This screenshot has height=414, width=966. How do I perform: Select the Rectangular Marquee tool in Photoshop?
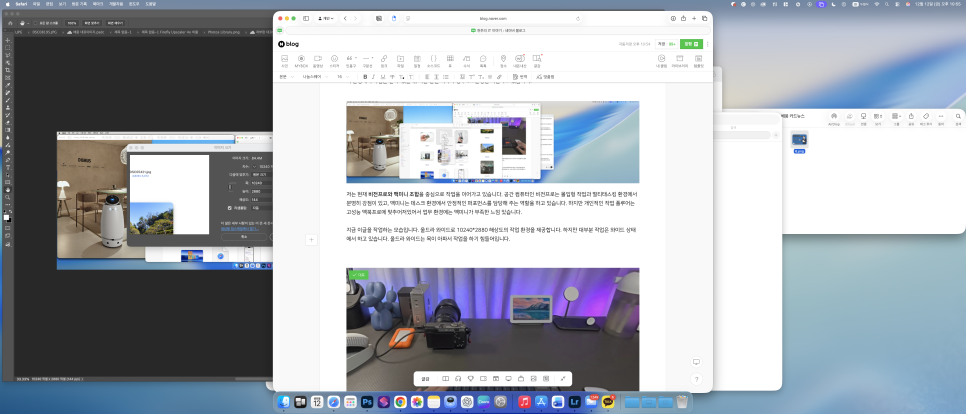[7, 47]
